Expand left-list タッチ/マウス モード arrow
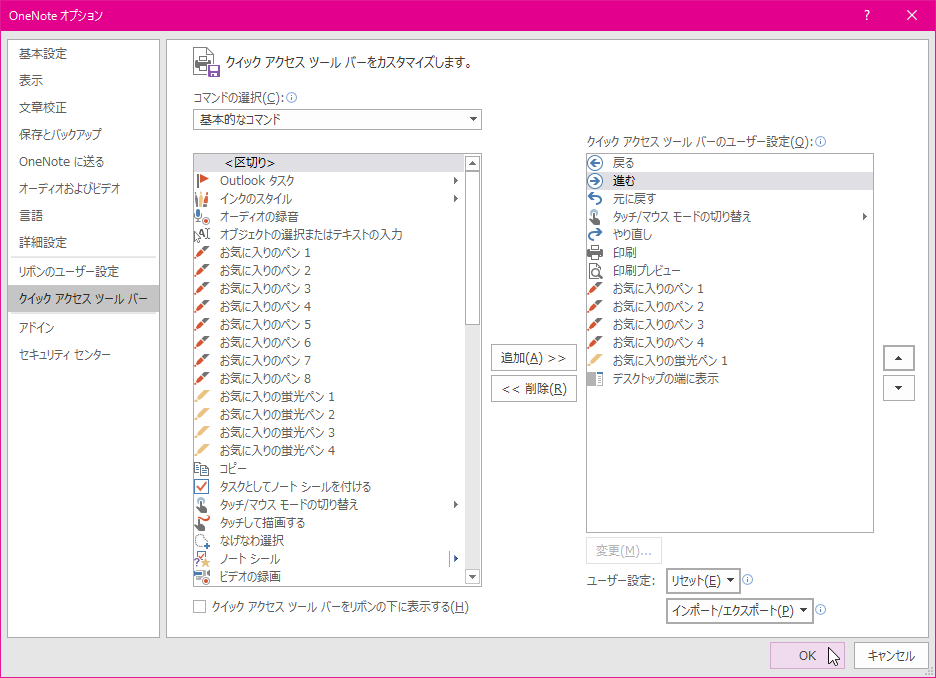 [x=455, y=505]
